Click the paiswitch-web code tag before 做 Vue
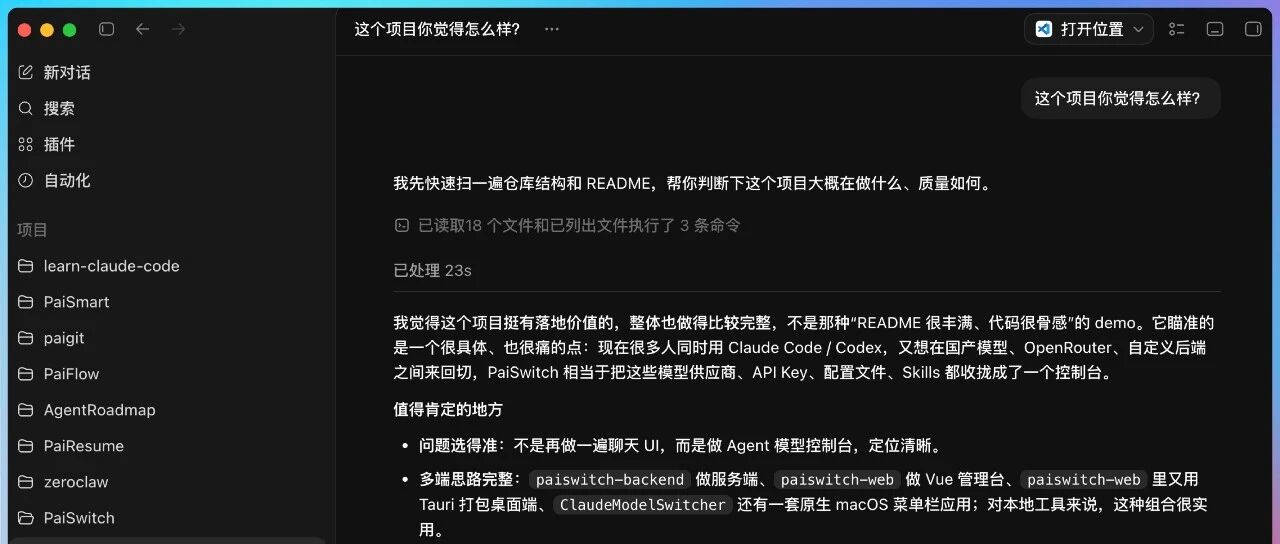 [x=838, y=480]
